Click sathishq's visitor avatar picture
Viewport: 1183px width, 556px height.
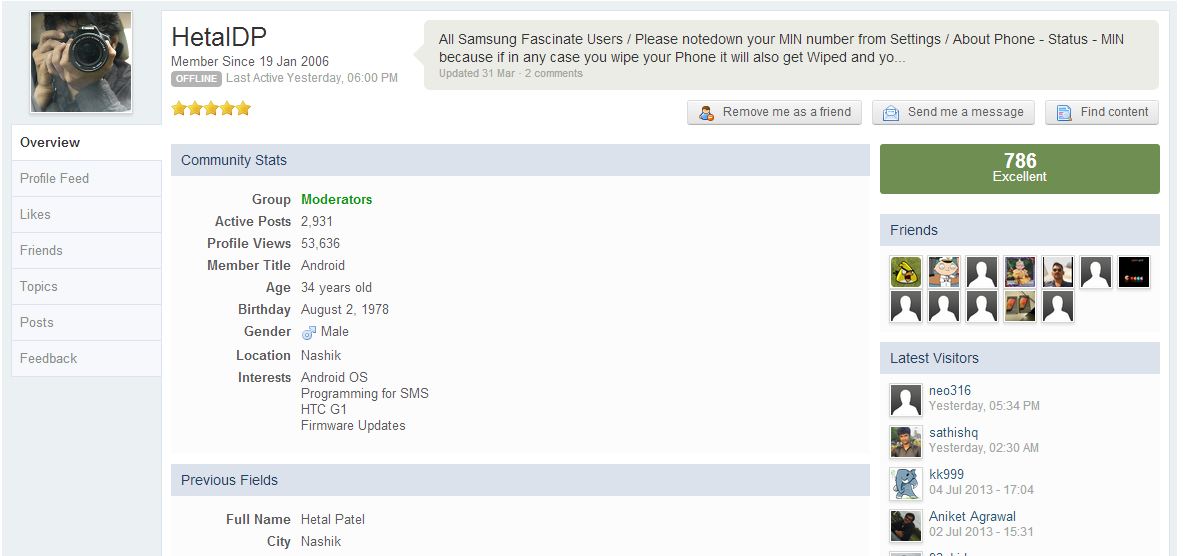(906, 441)
